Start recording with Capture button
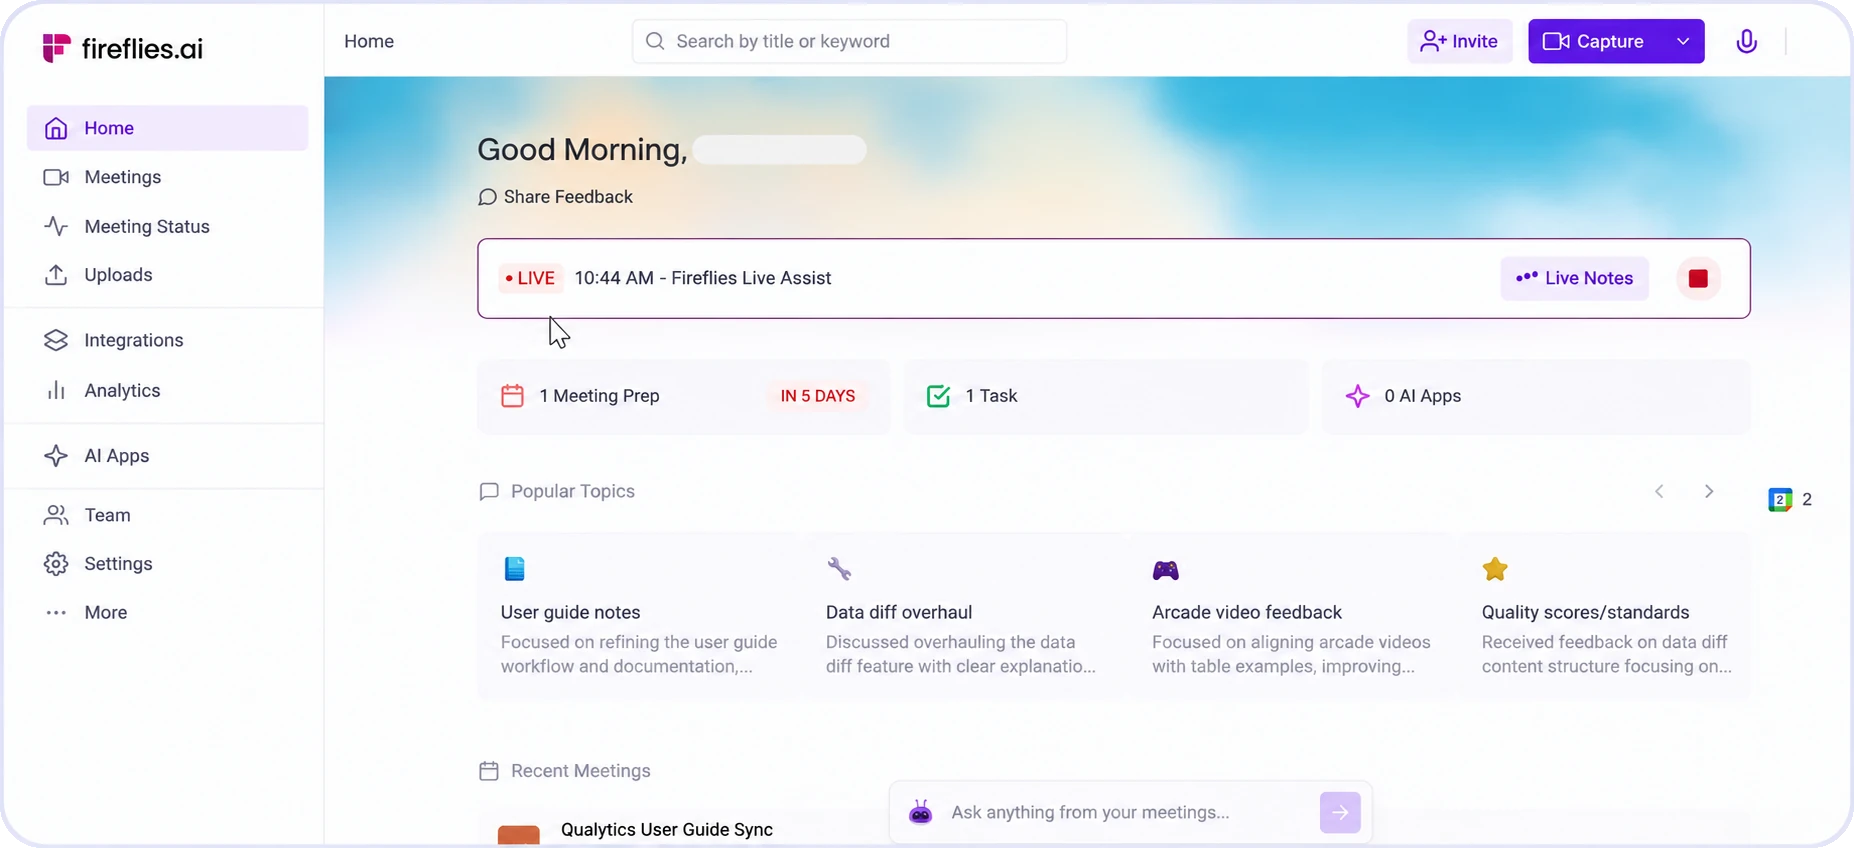1854x848 pixels. click(1594, 41)
